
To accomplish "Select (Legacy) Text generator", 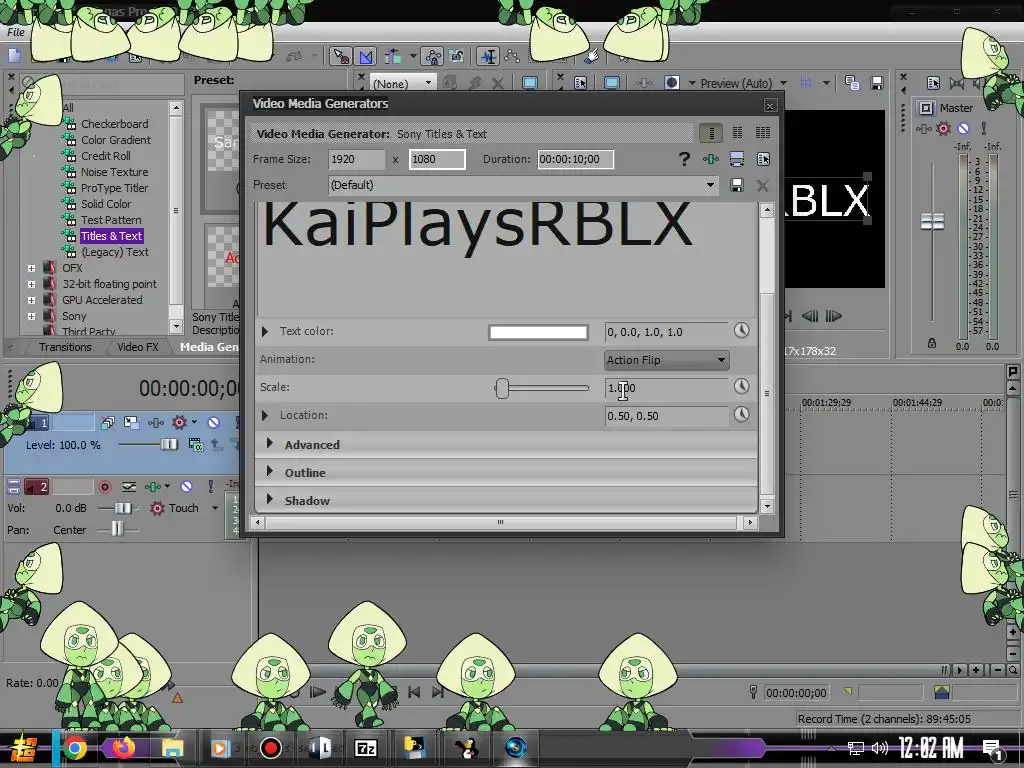I will (x=115, y=252).
